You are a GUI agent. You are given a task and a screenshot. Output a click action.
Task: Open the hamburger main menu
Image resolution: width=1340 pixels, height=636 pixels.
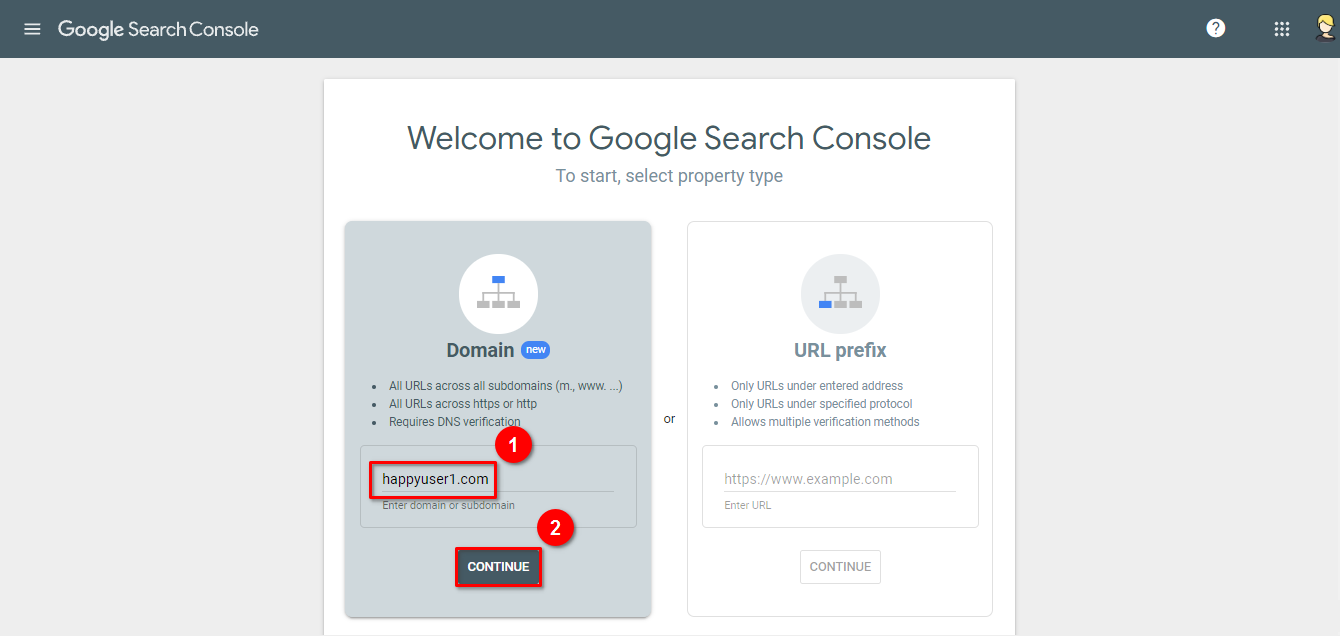(32, 29)
